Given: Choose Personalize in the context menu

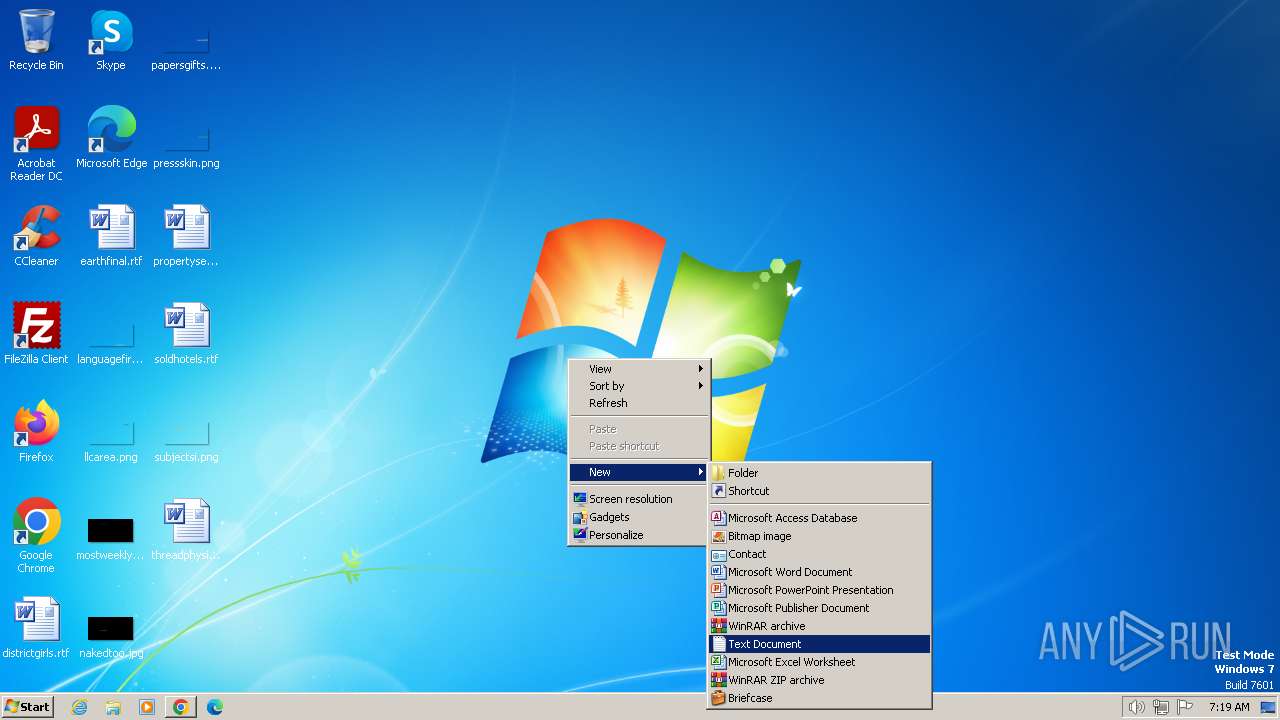Looking at the screenshot, I should click(x=639, y=535).
